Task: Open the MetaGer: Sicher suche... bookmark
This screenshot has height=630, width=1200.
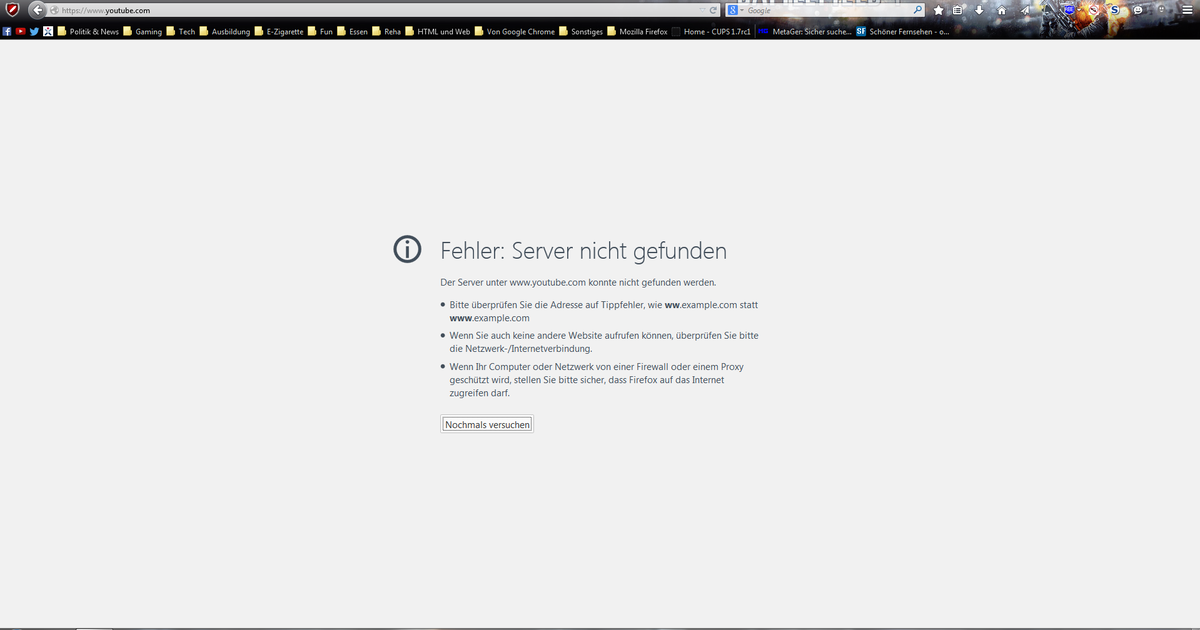Action: (804, 31)
